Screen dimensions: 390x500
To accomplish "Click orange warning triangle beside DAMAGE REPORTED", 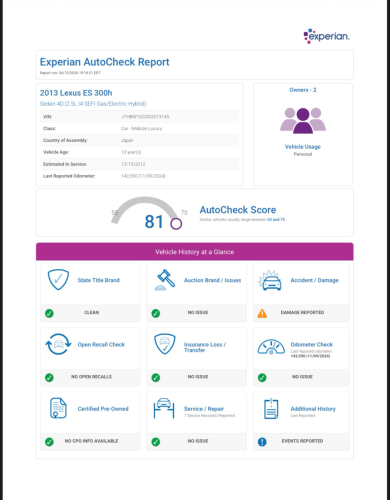I will (262, 313).
